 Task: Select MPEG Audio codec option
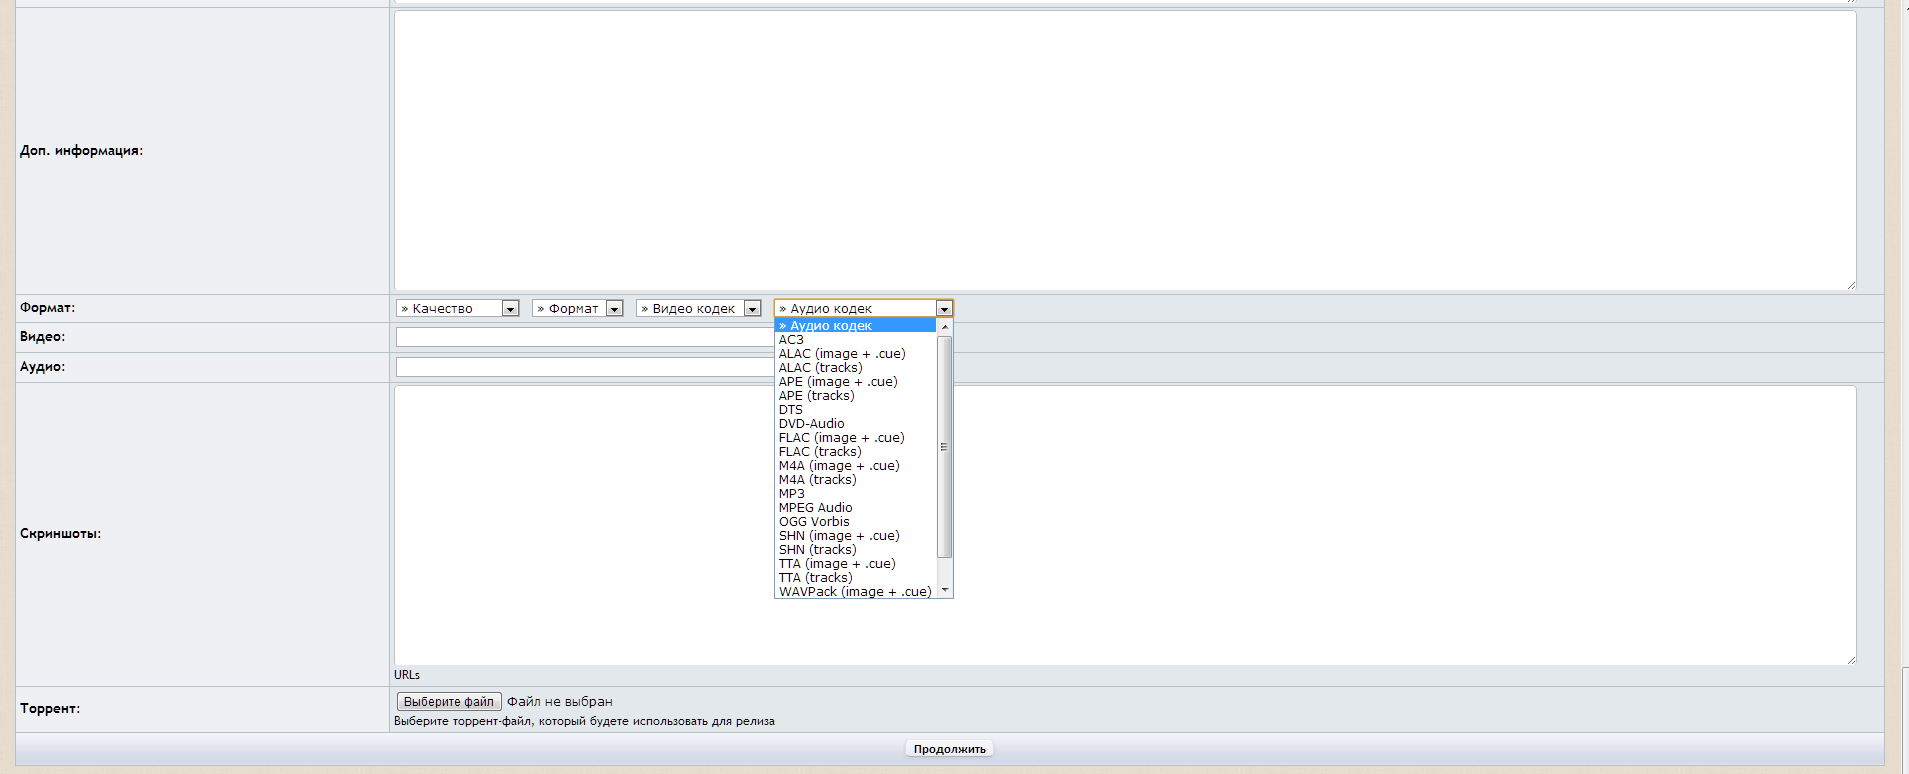[x=856, y=508]
